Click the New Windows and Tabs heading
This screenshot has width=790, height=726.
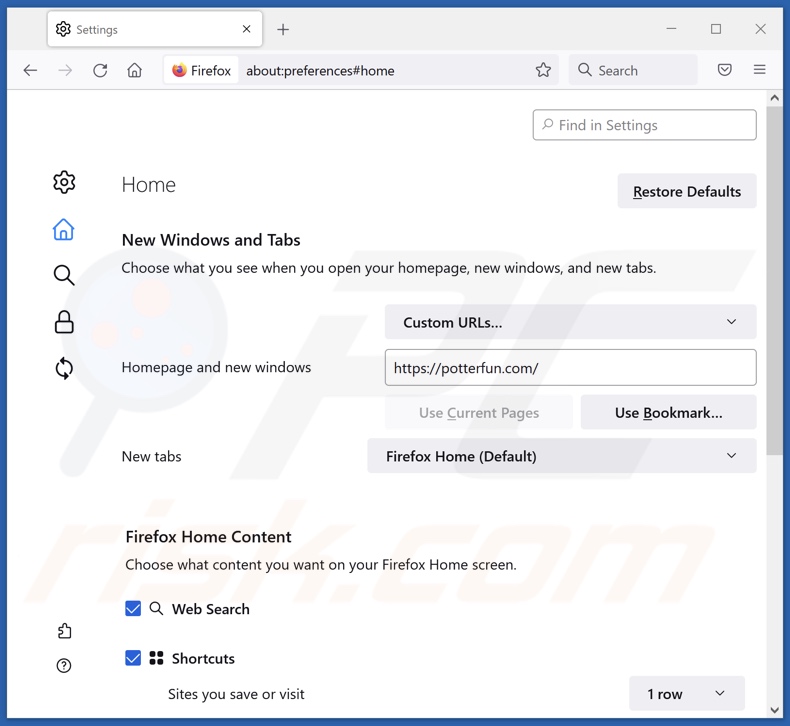pyautogui.click(x=211, y=240)
